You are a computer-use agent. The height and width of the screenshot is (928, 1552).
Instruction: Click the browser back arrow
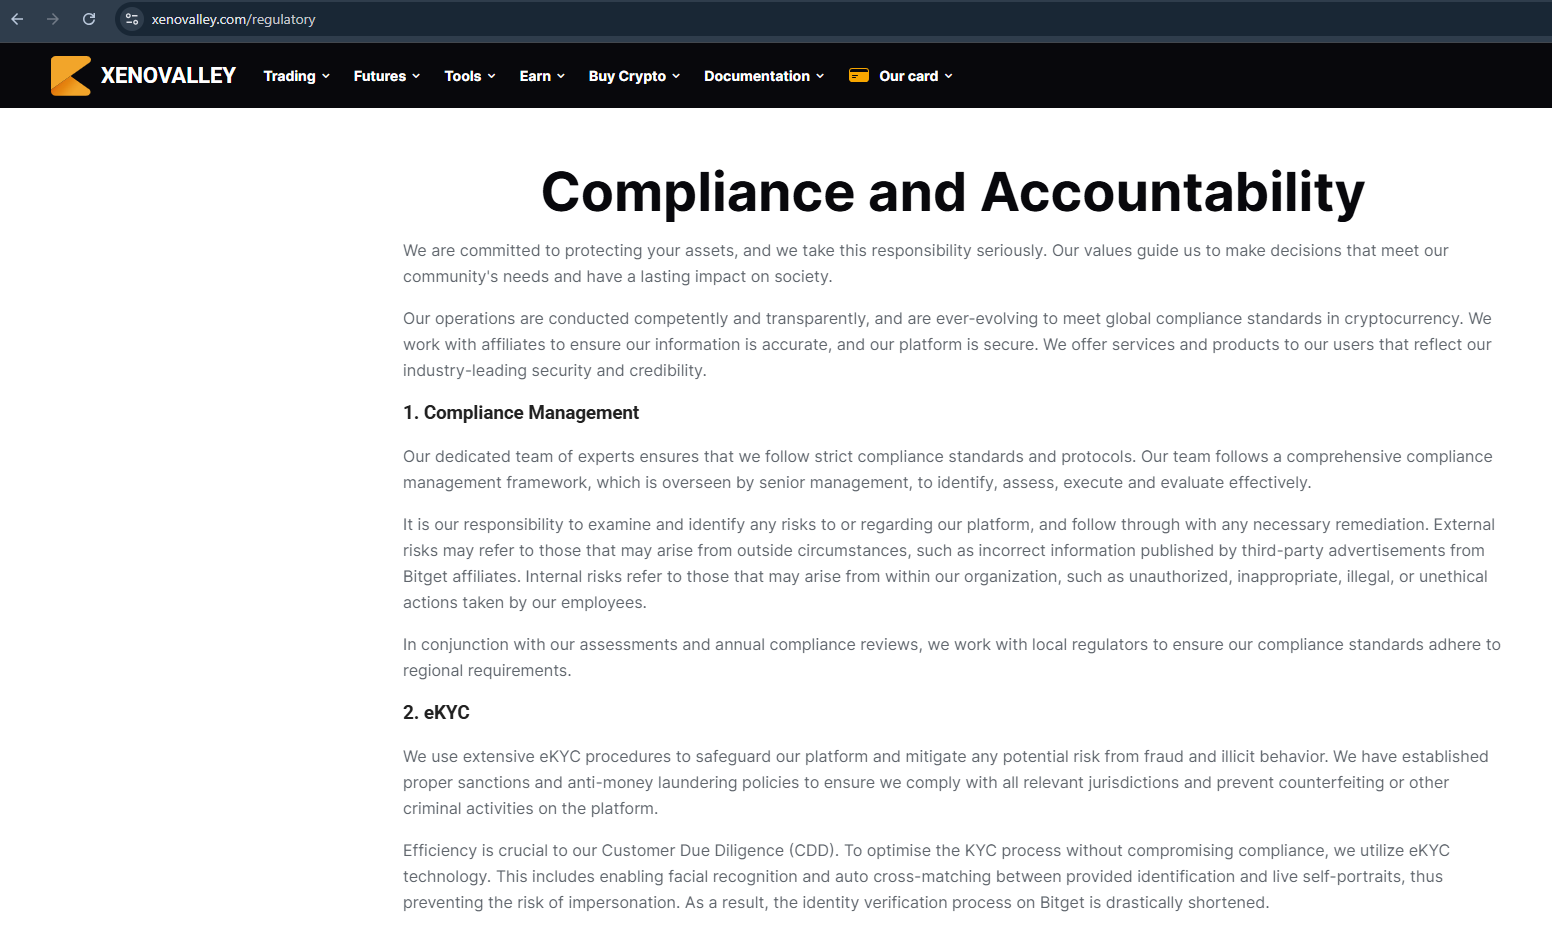point(17,19)
